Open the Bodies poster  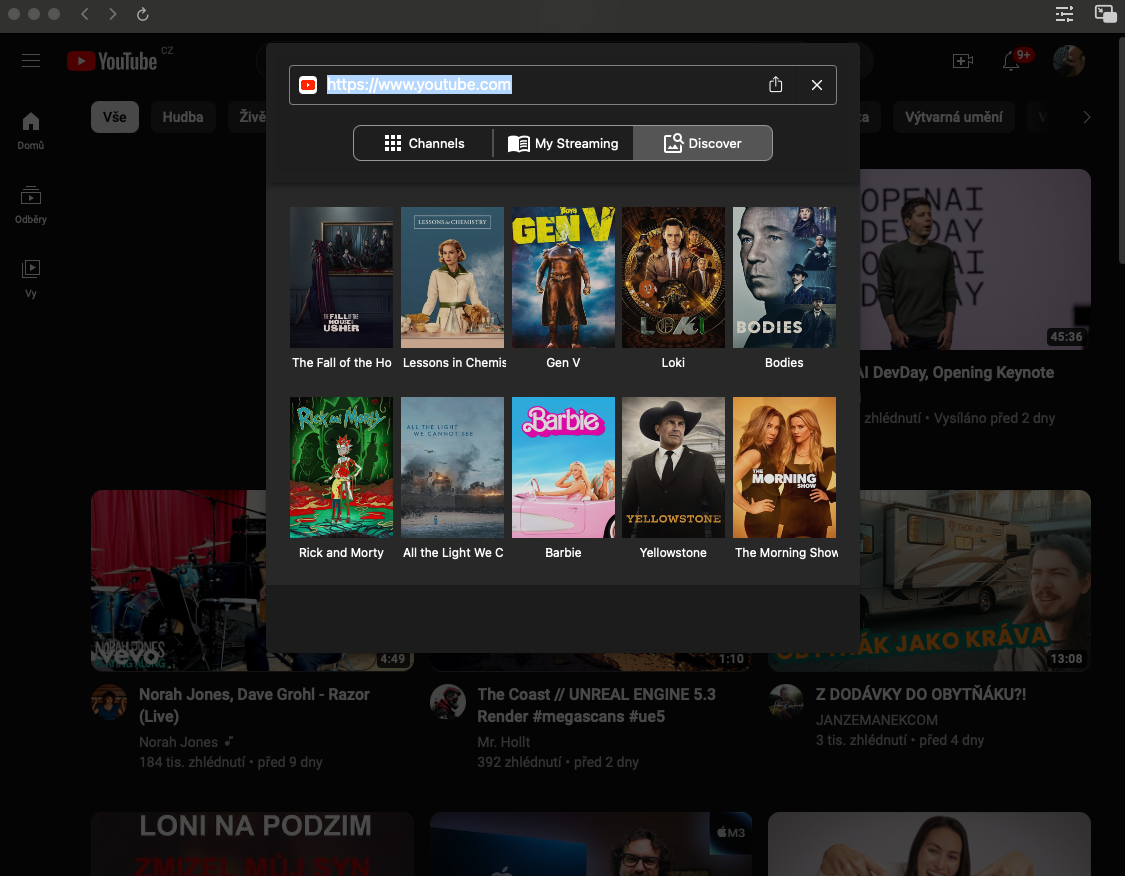[x=784, y=278]
